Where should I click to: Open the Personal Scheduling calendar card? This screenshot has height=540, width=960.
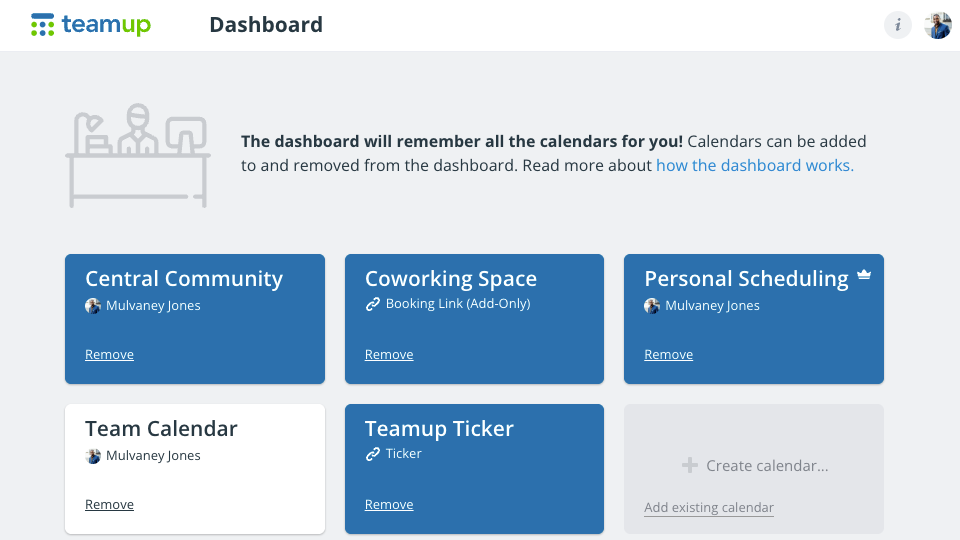(x=746, y=279)
